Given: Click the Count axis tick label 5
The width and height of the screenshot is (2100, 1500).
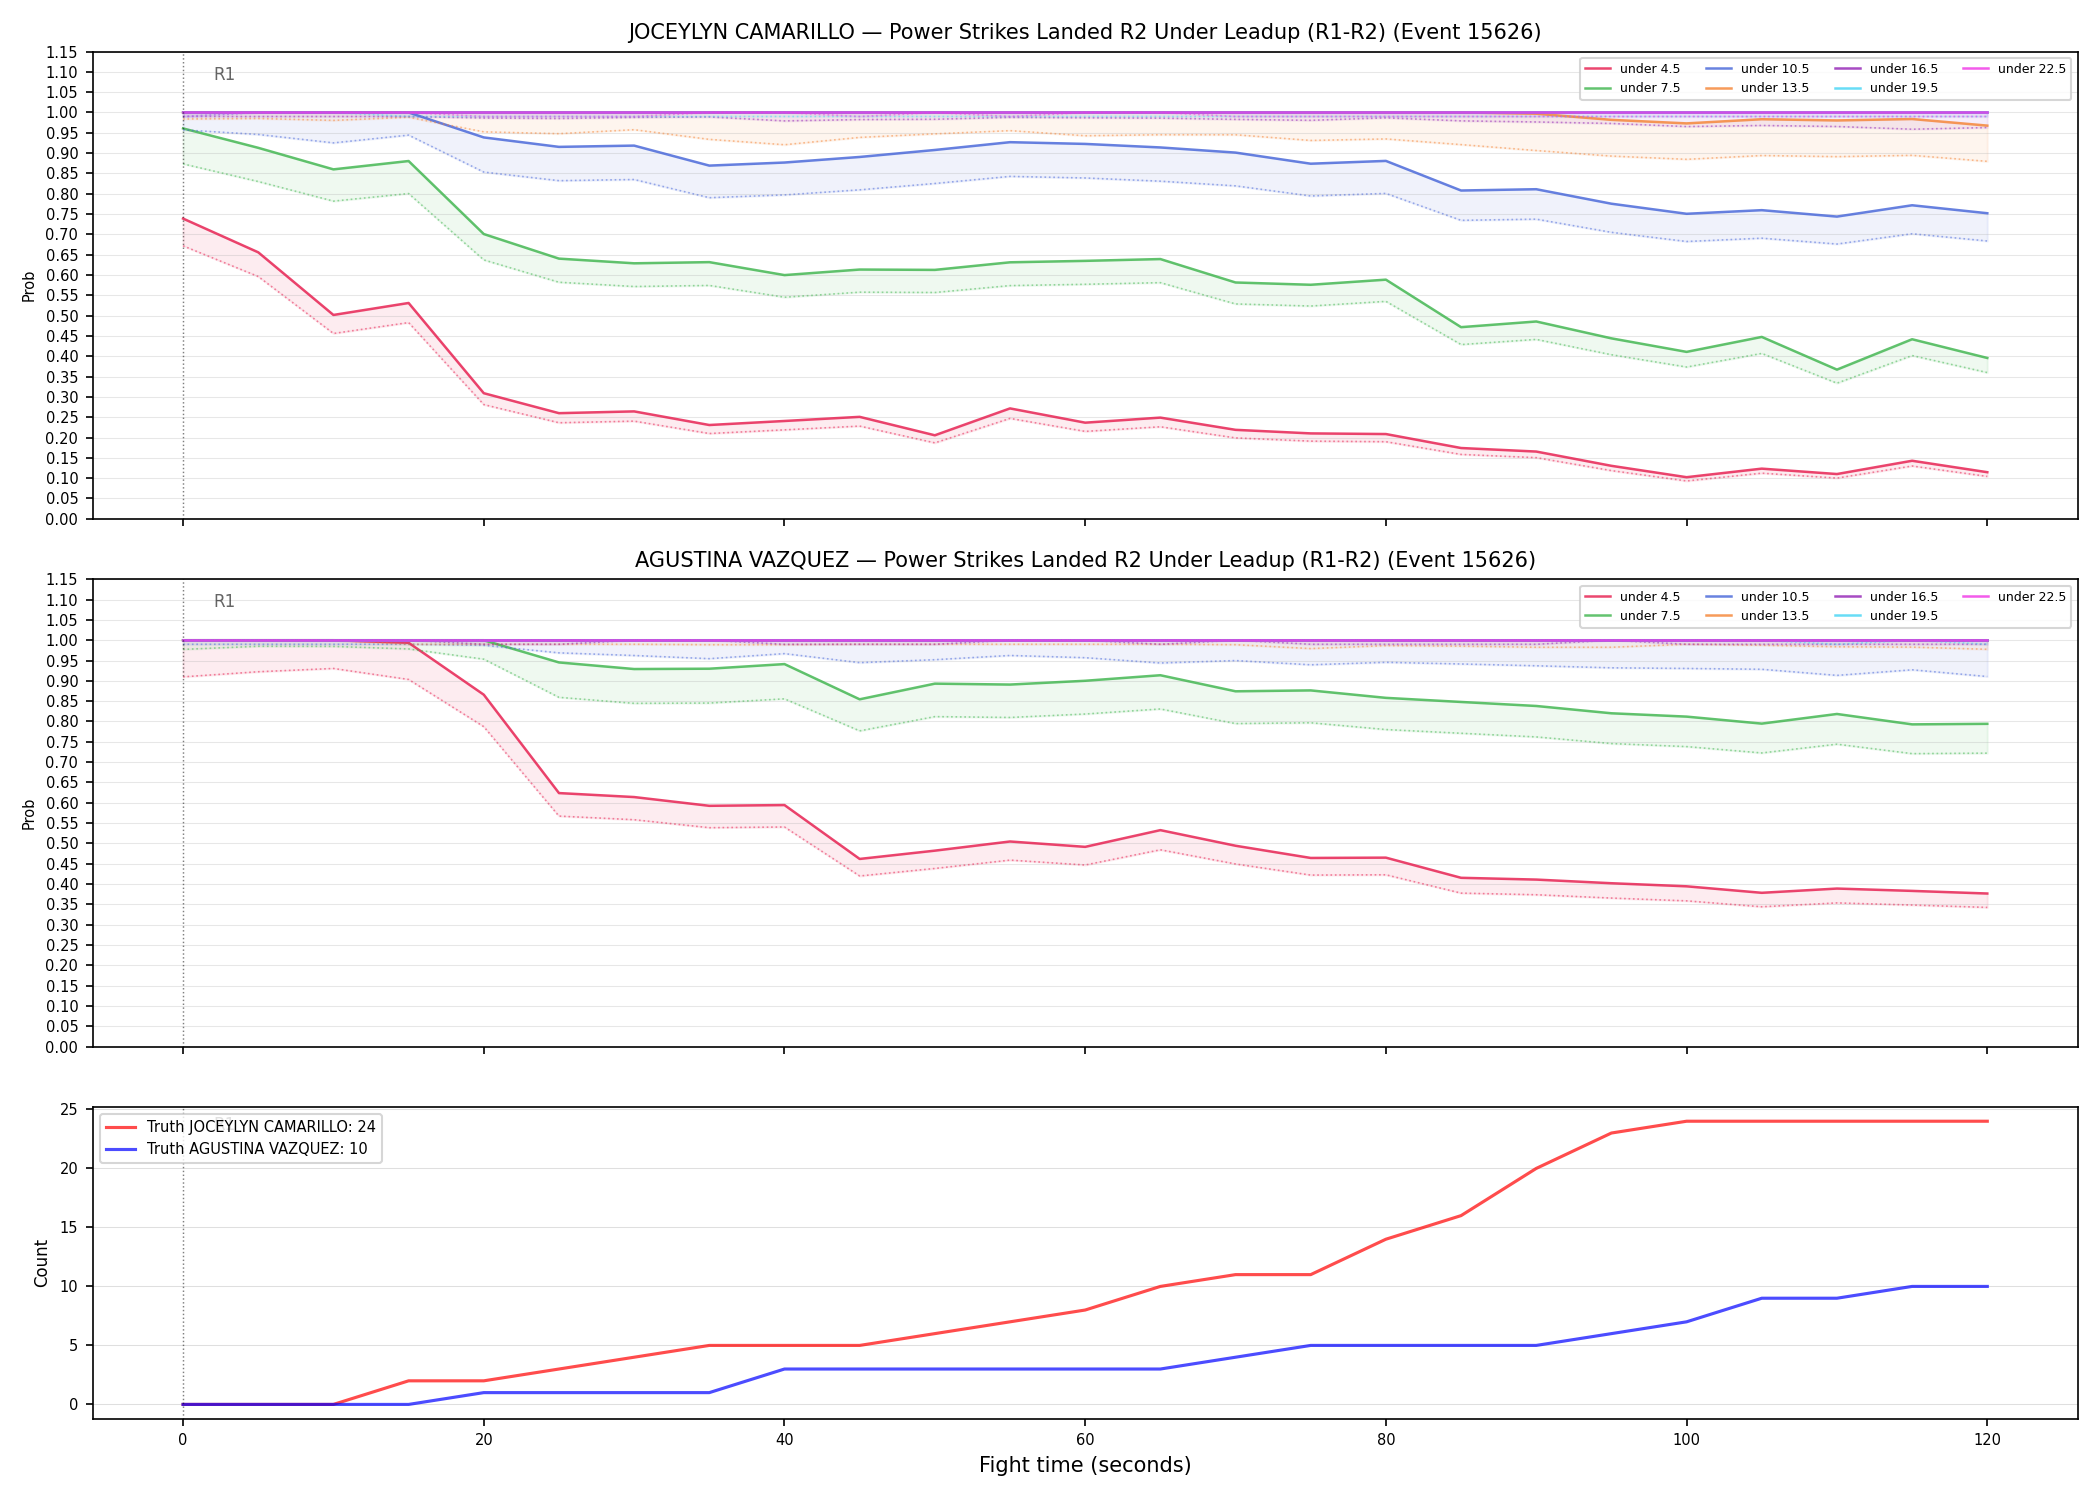Looking at the screenshot, I should (74, 1346).
